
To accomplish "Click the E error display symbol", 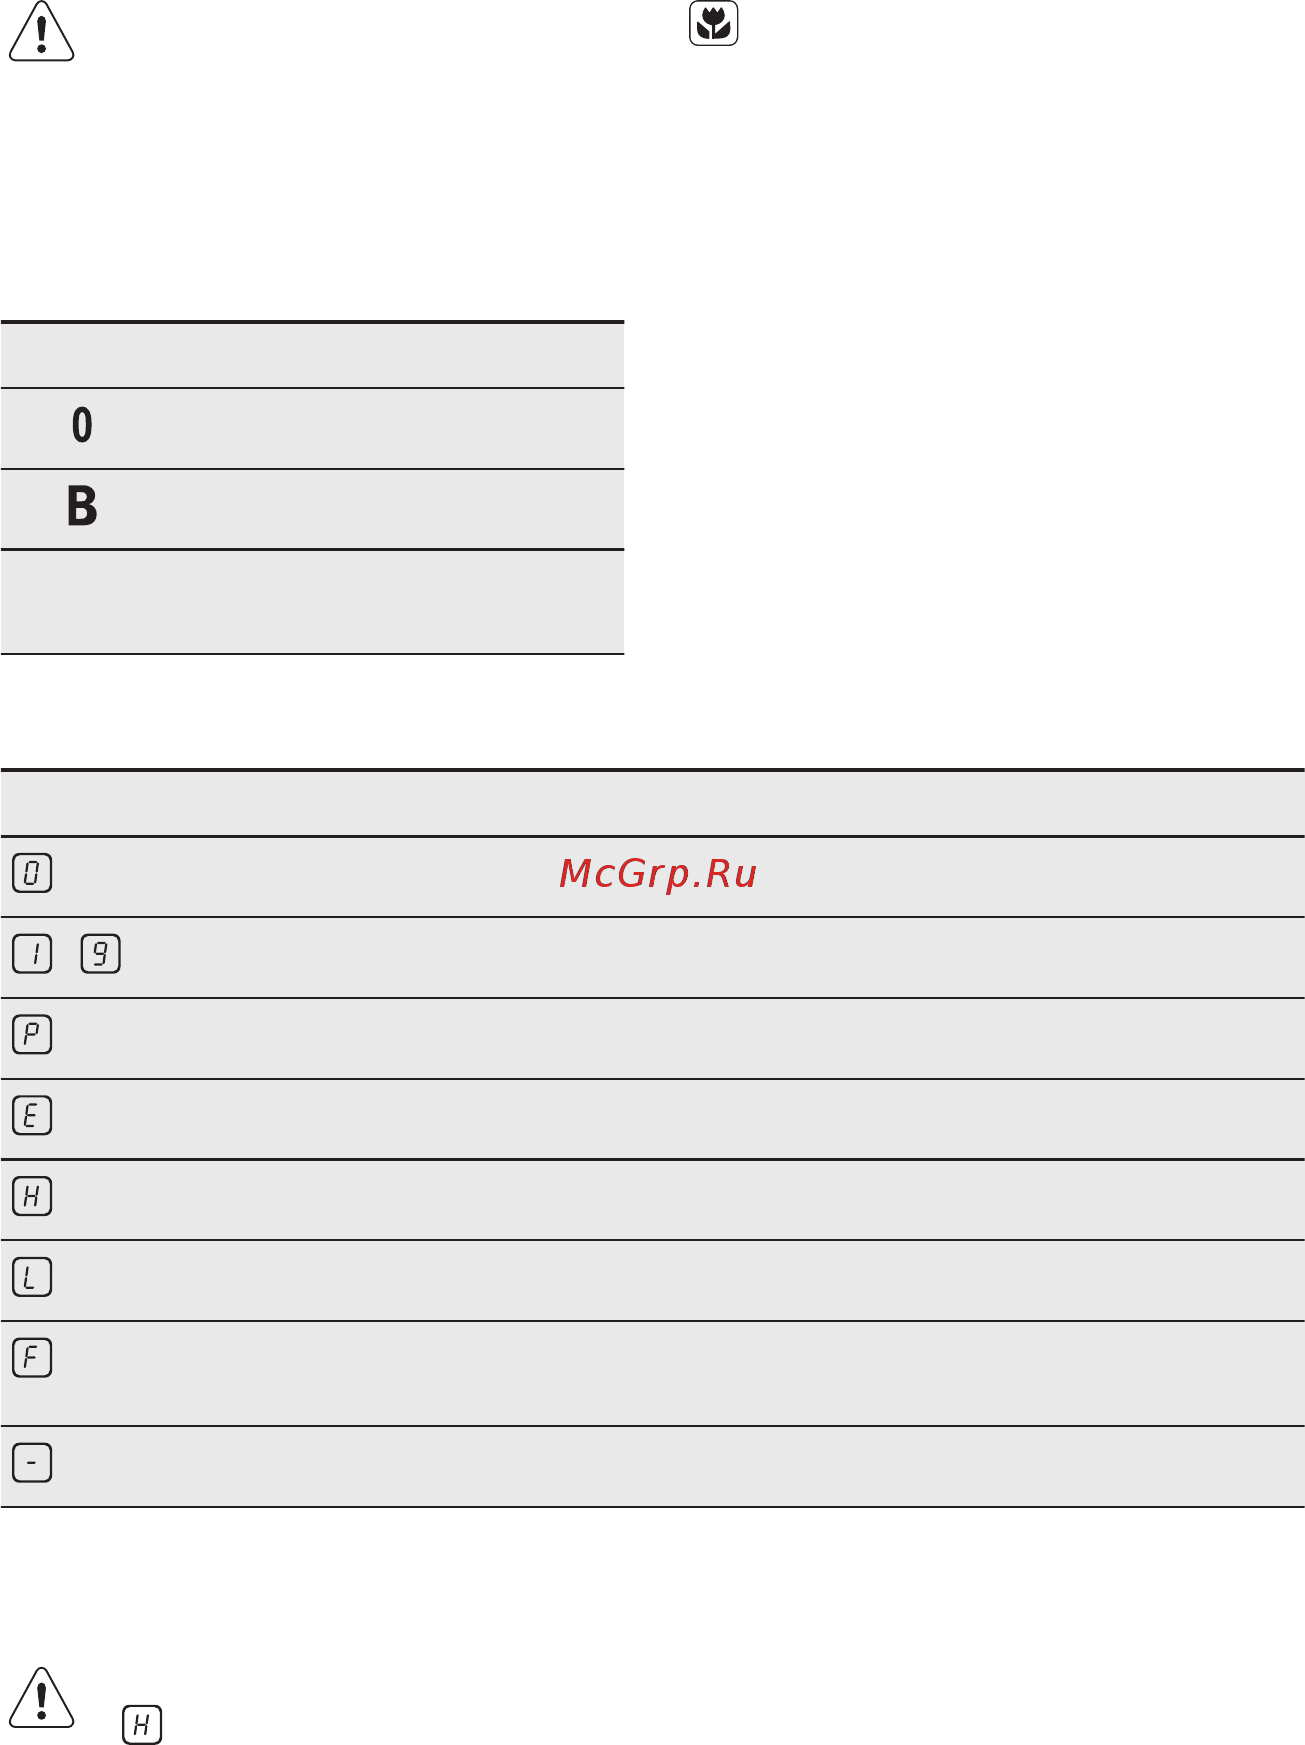I will pos(32,1116).
